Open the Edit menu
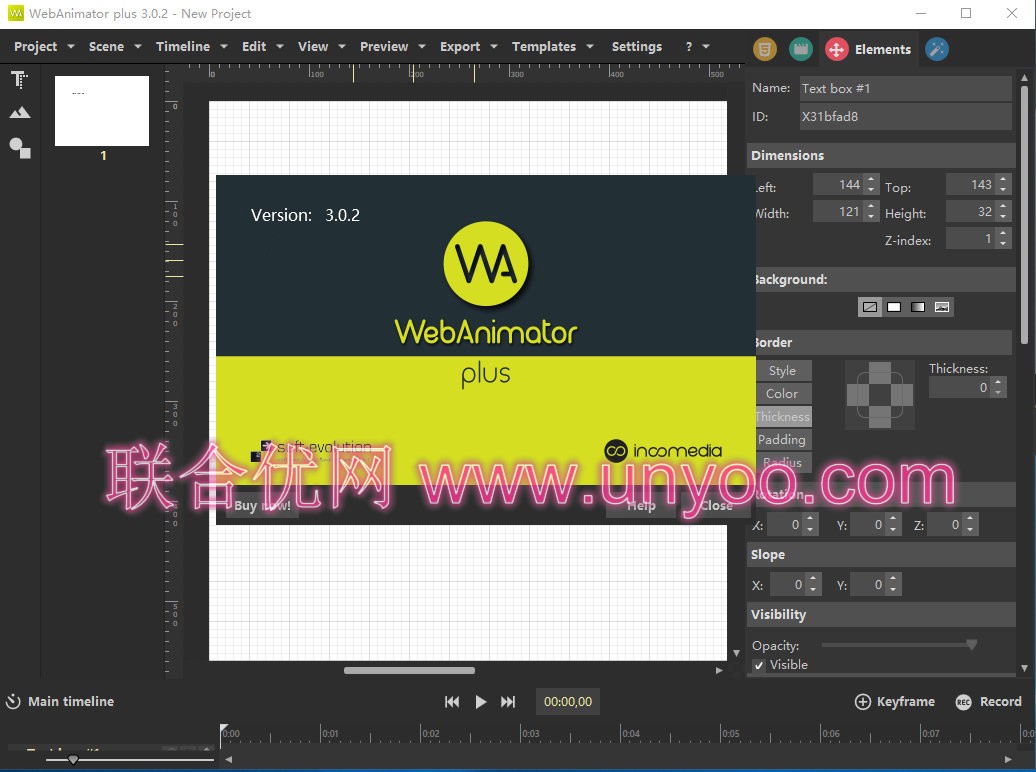Screen dimensions: 1036x772 click(262, 46)
